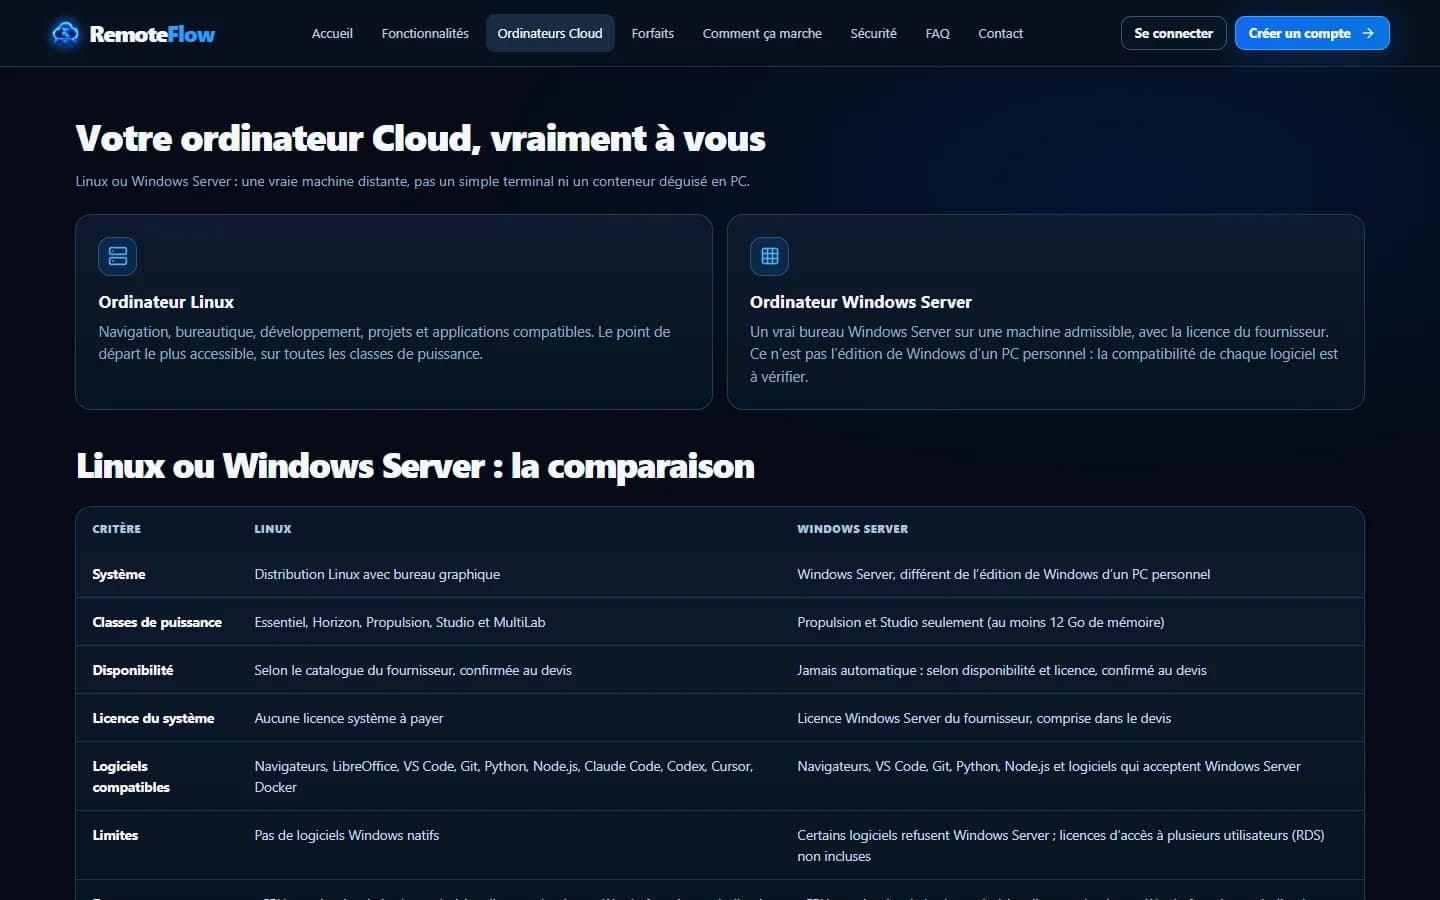This screenshot has height=900, width=1440.
Task: Click 'Licence Windows Server du fournisseur' cell
Action: [984, 718]
